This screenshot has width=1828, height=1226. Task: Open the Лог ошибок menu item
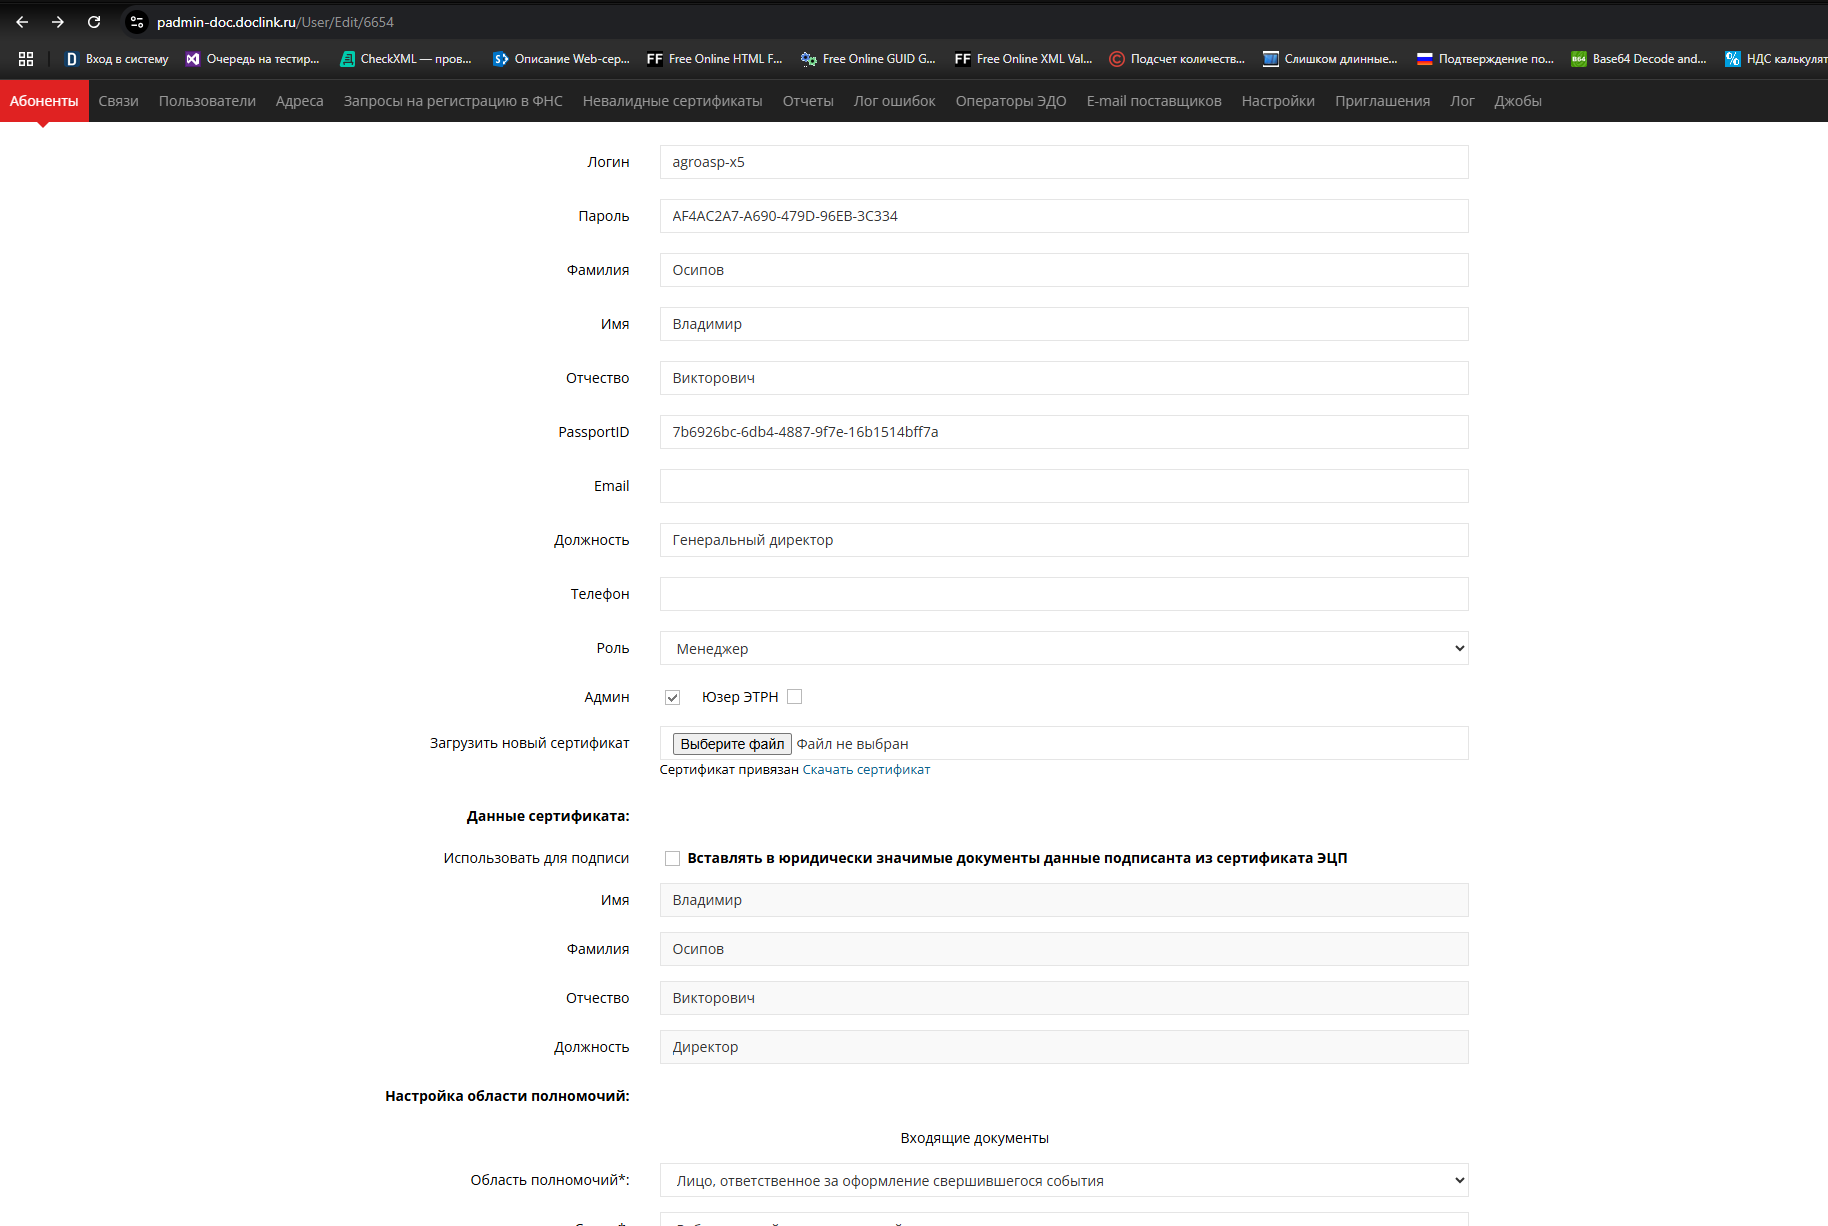coord(894,101)
